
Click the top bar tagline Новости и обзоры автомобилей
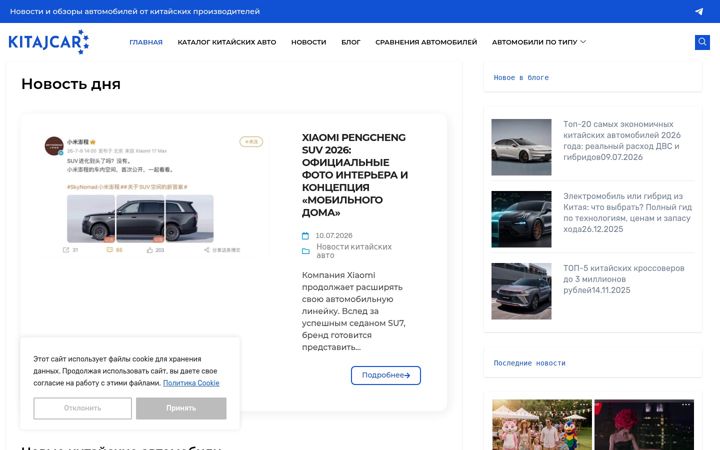click(135, 11)
